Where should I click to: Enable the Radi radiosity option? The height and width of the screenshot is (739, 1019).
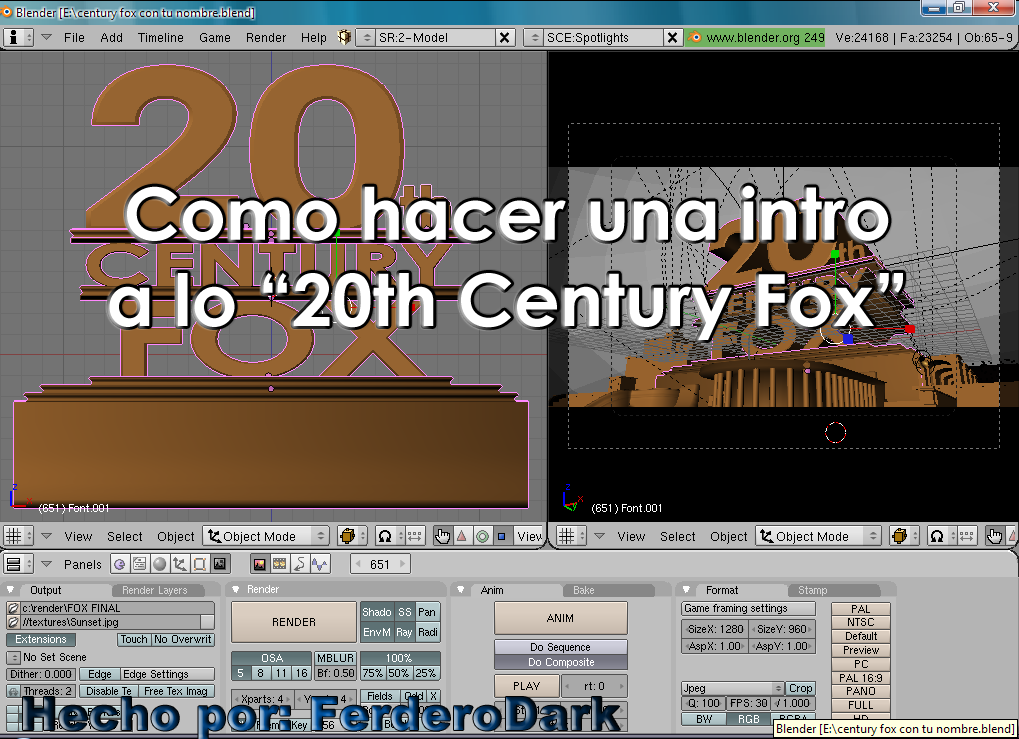[x=428, y=632]
